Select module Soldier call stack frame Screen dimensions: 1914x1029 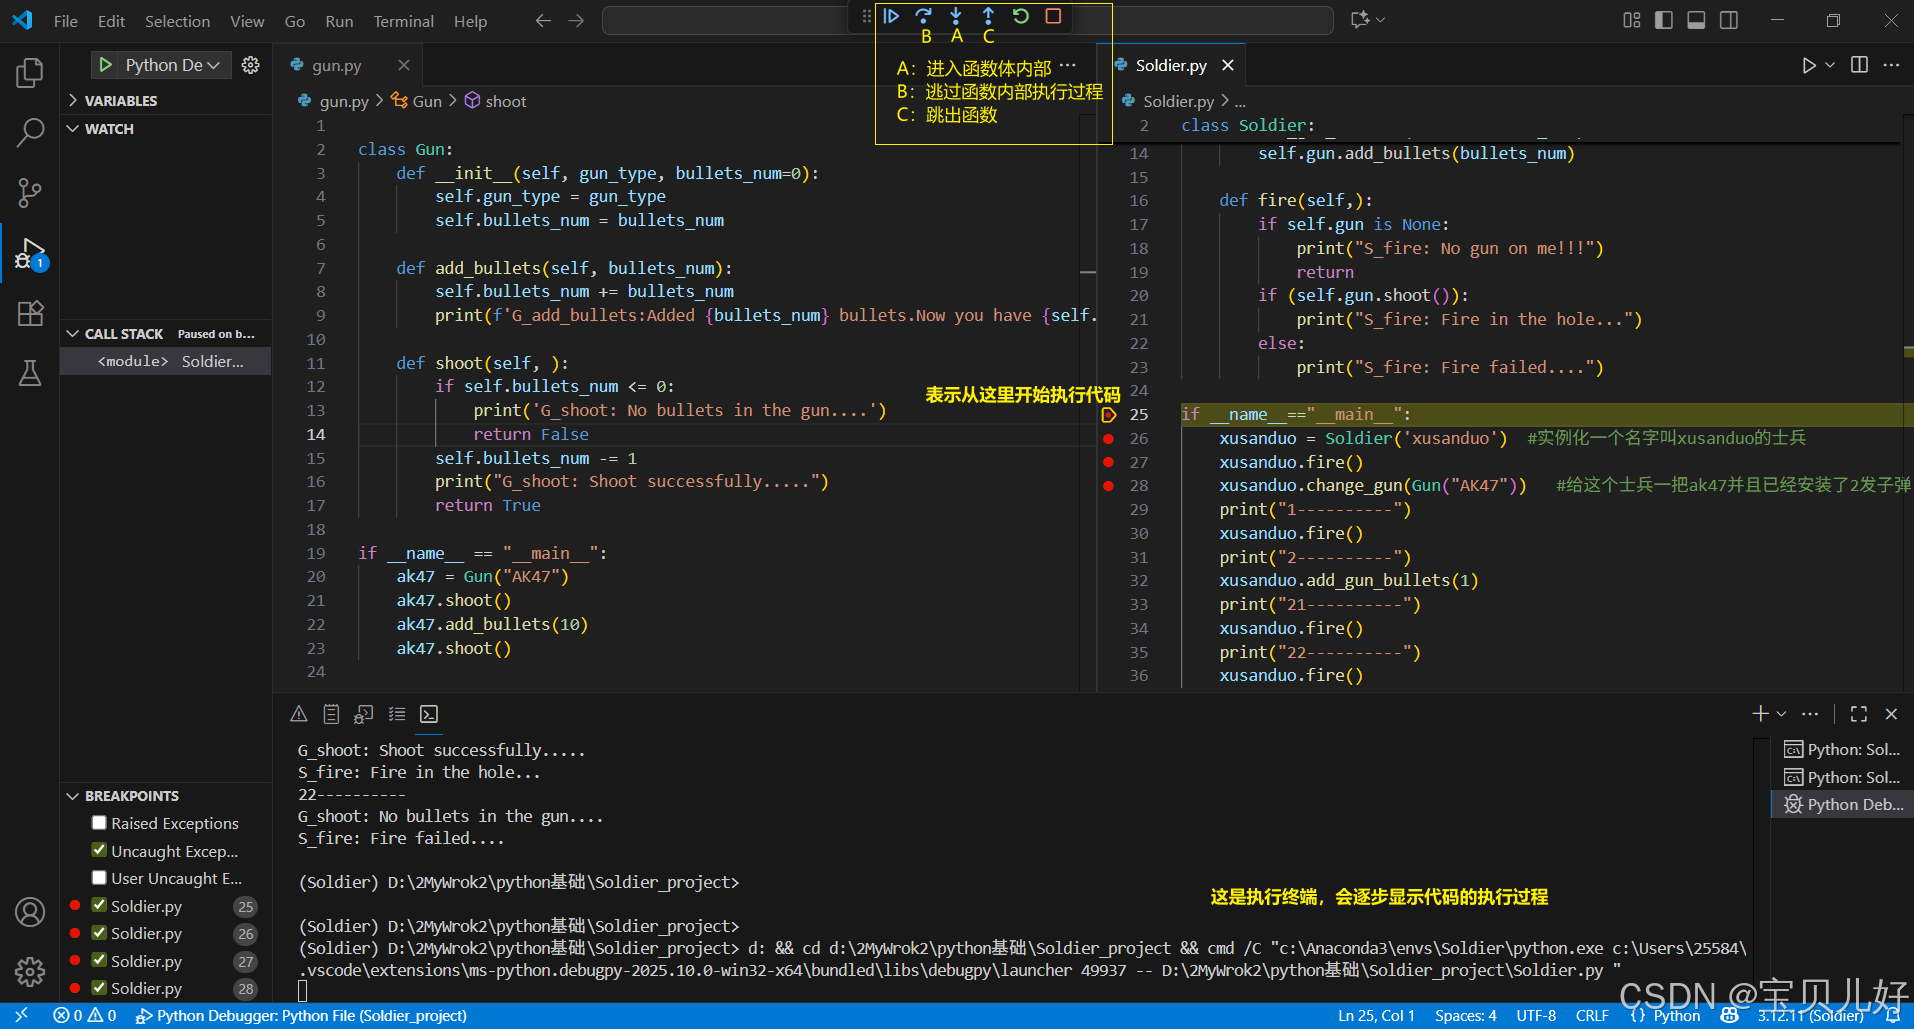click(x=166, y=361)
